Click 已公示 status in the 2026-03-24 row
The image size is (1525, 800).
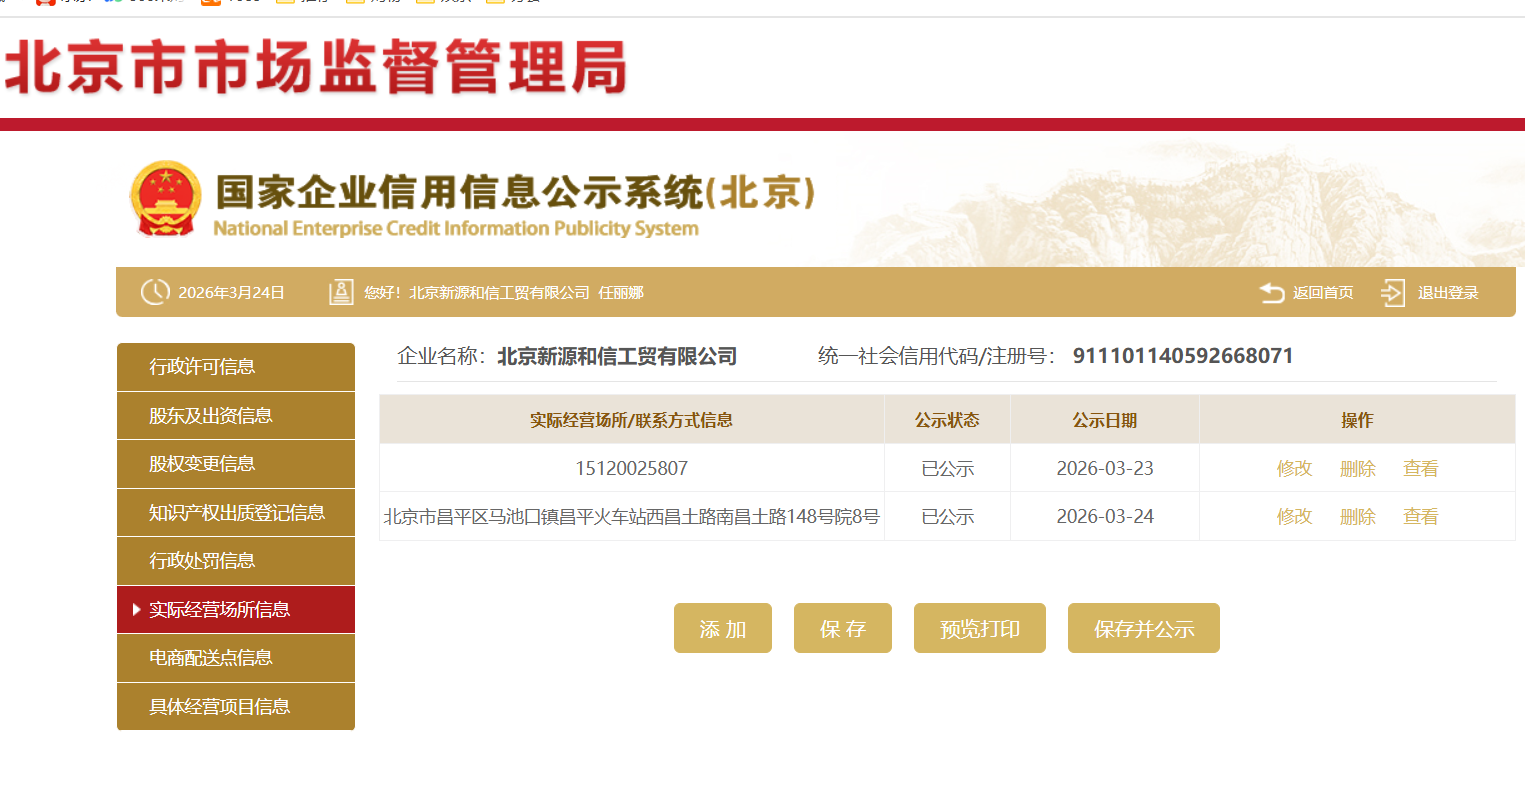point(947,516)
